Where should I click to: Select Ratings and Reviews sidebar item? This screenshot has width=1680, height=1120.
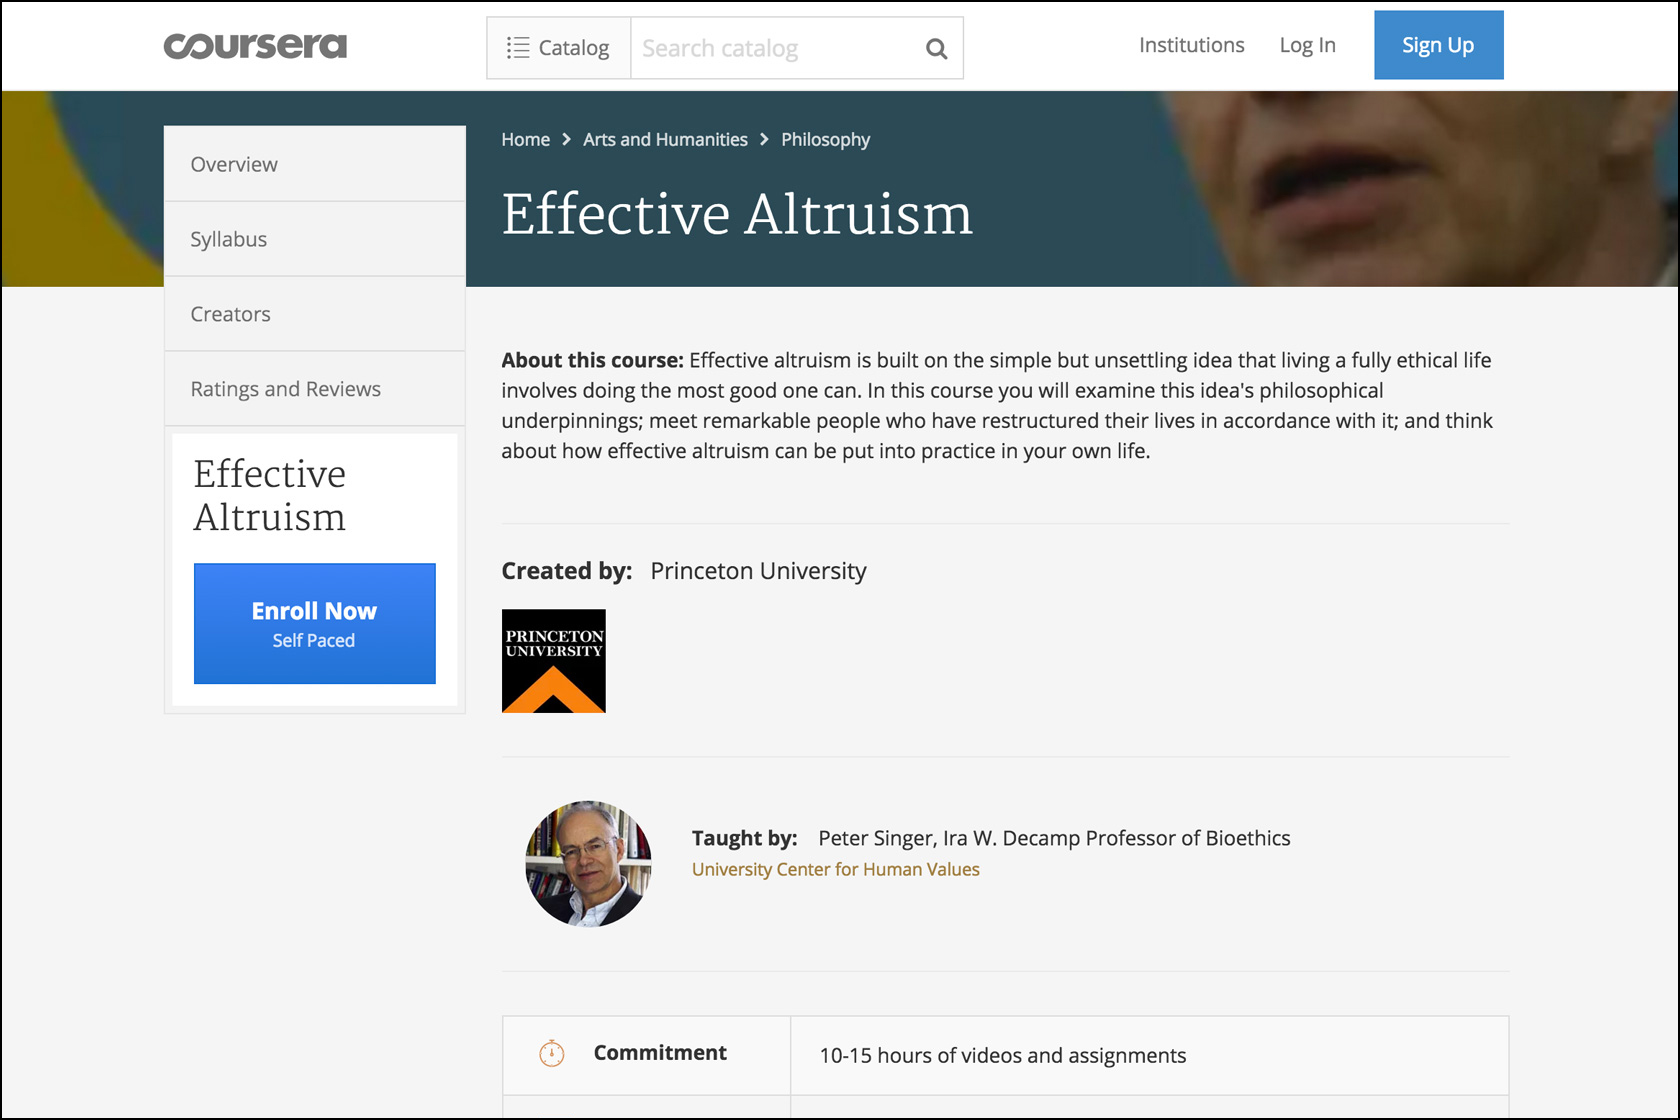[x=315, y=389]
